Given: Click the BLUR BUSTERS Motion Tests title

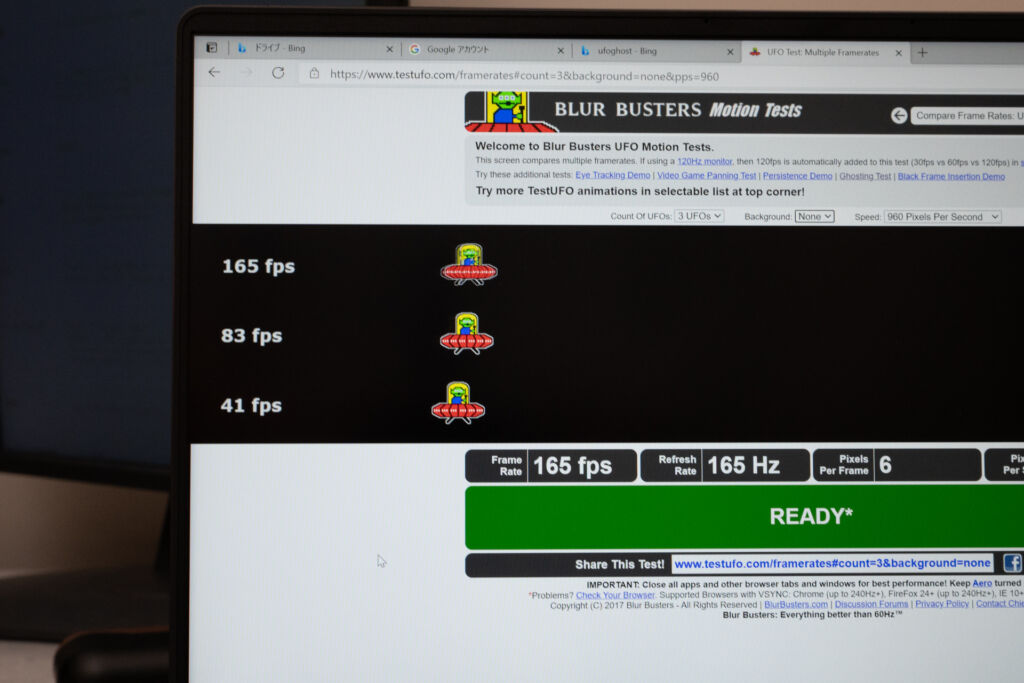Looking at the screenshot, I should (x=678, y=110).
